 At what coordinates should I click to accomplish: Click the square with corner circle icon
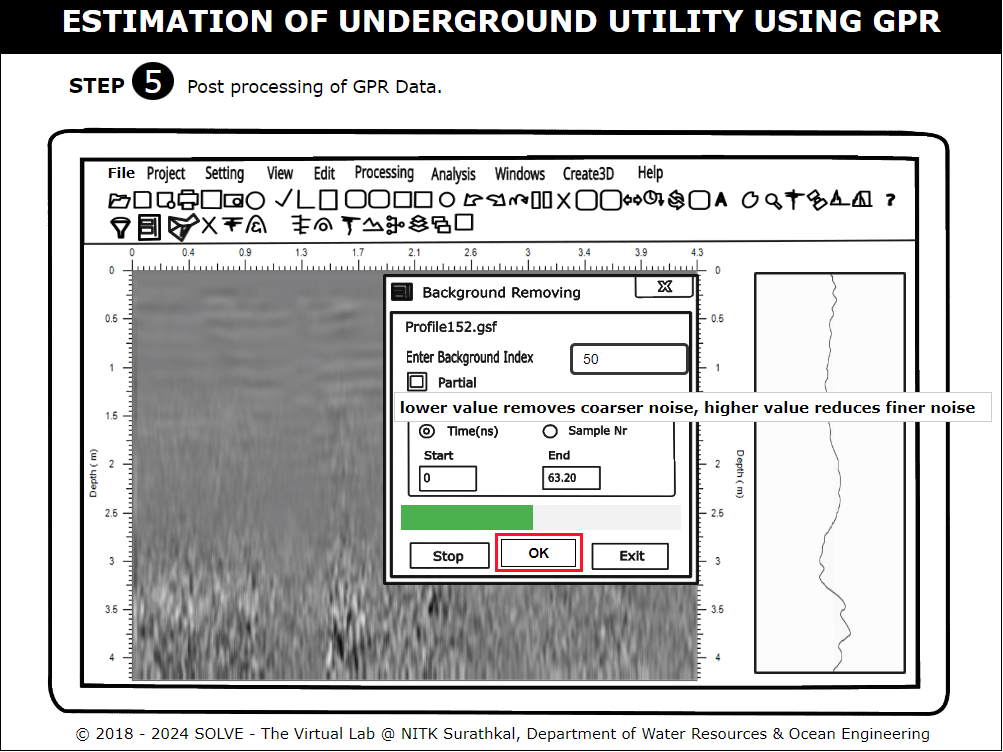tap(166, 201)
